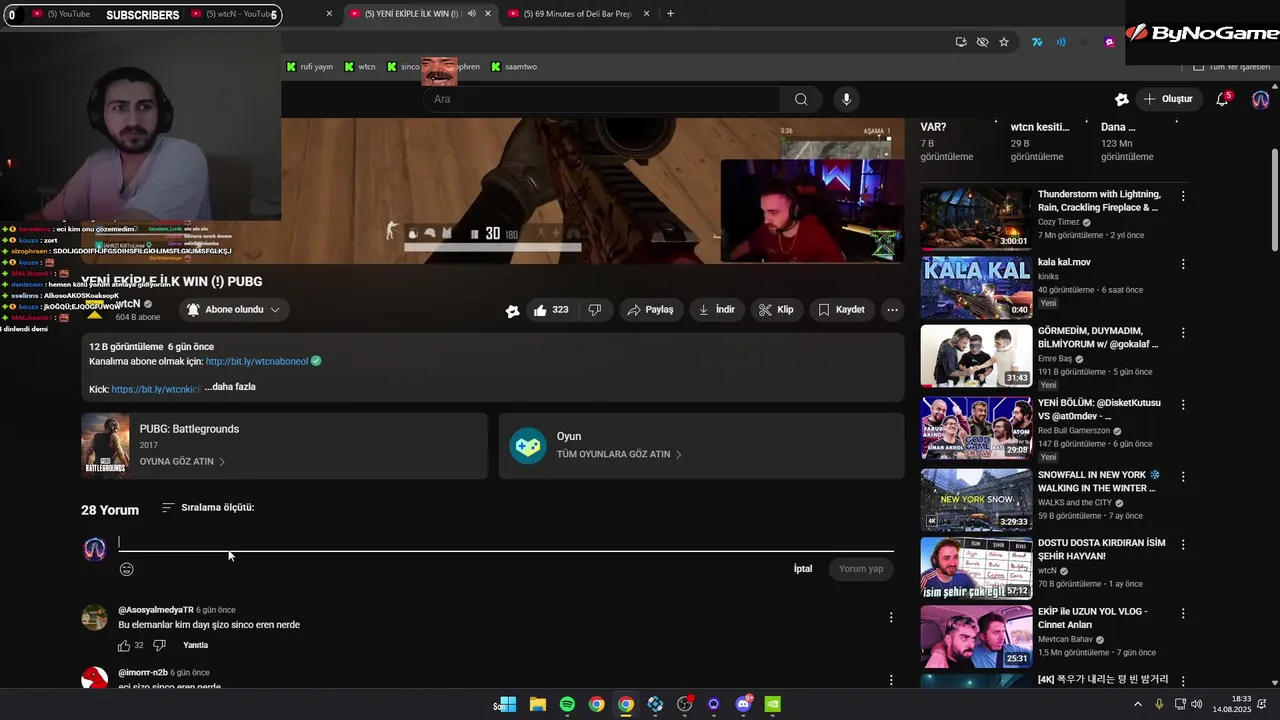1280x720 pixels.
Task: Open options menu for kala kal.mov video
Action: (x=1183, y=264)
